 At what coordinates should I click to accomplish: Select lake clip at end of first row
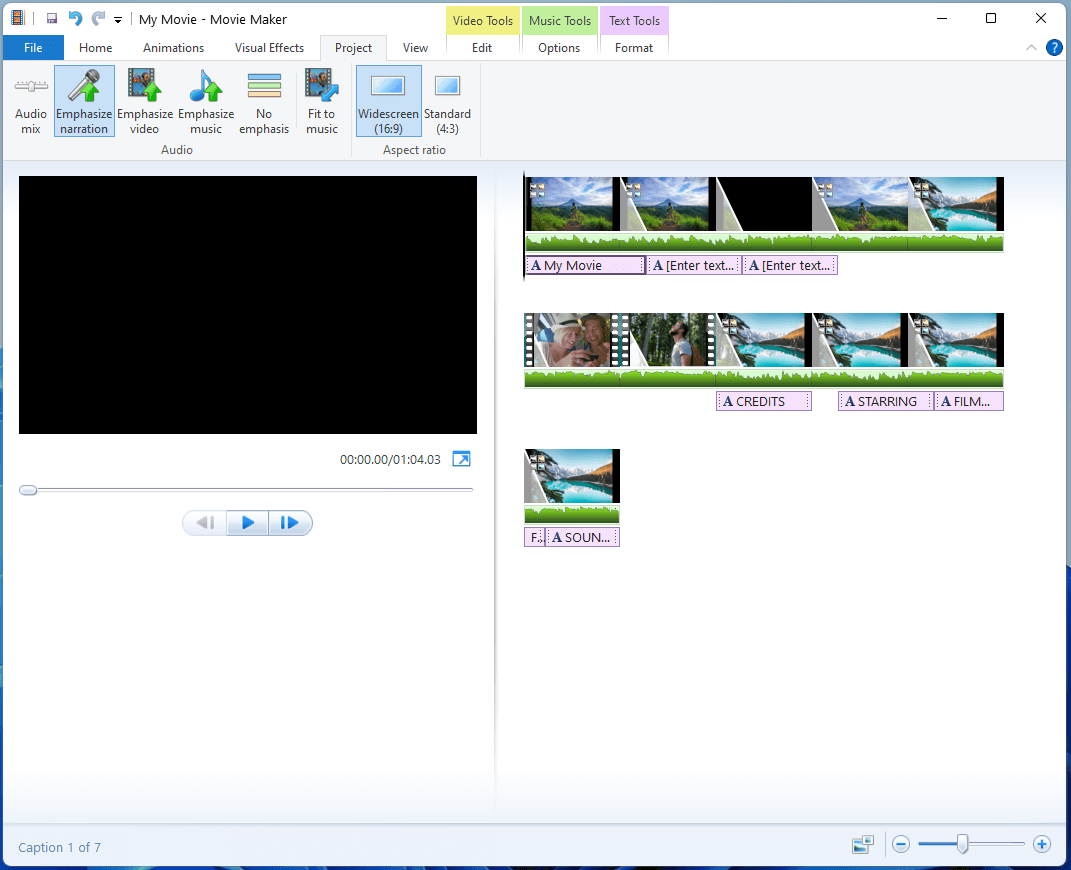[956, 204]
